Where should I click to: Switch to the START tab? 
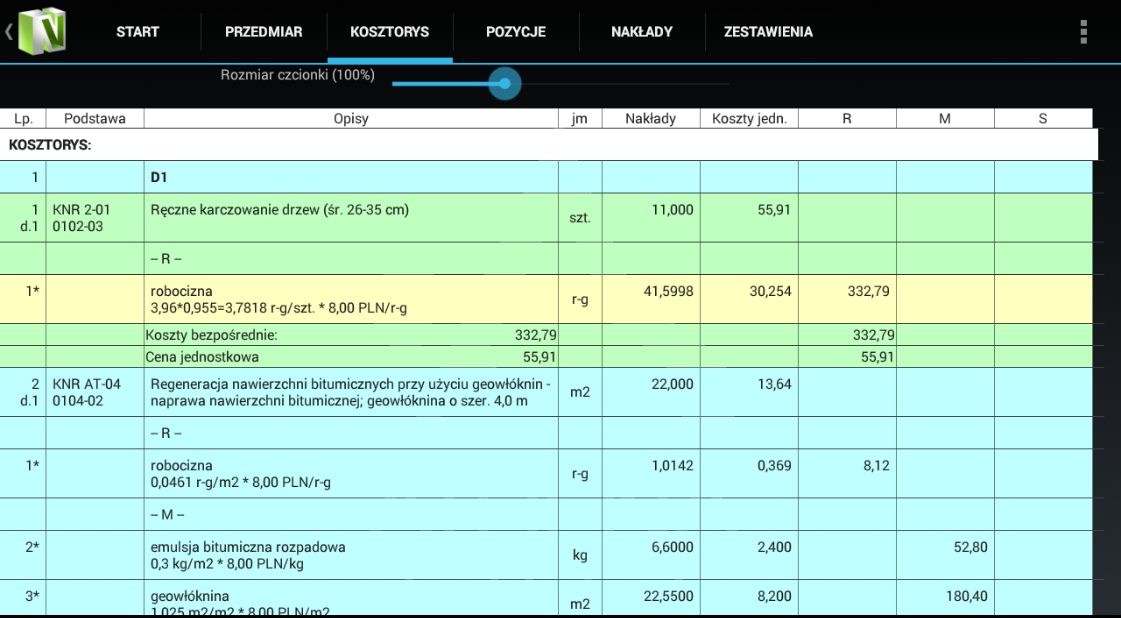[137, 31]
